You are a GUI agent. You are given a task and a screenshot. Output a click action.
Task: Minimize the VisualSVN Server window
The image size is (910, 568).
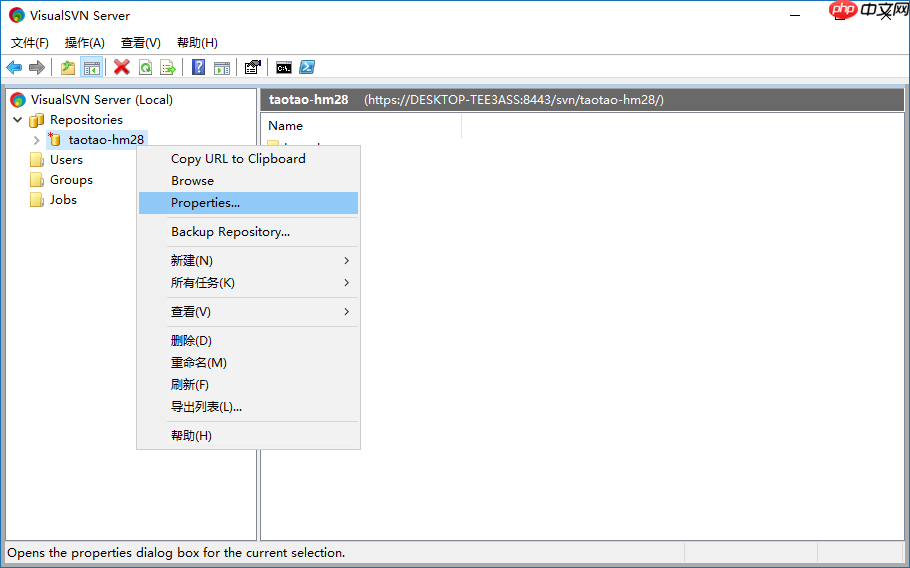(x=795, y=16)
